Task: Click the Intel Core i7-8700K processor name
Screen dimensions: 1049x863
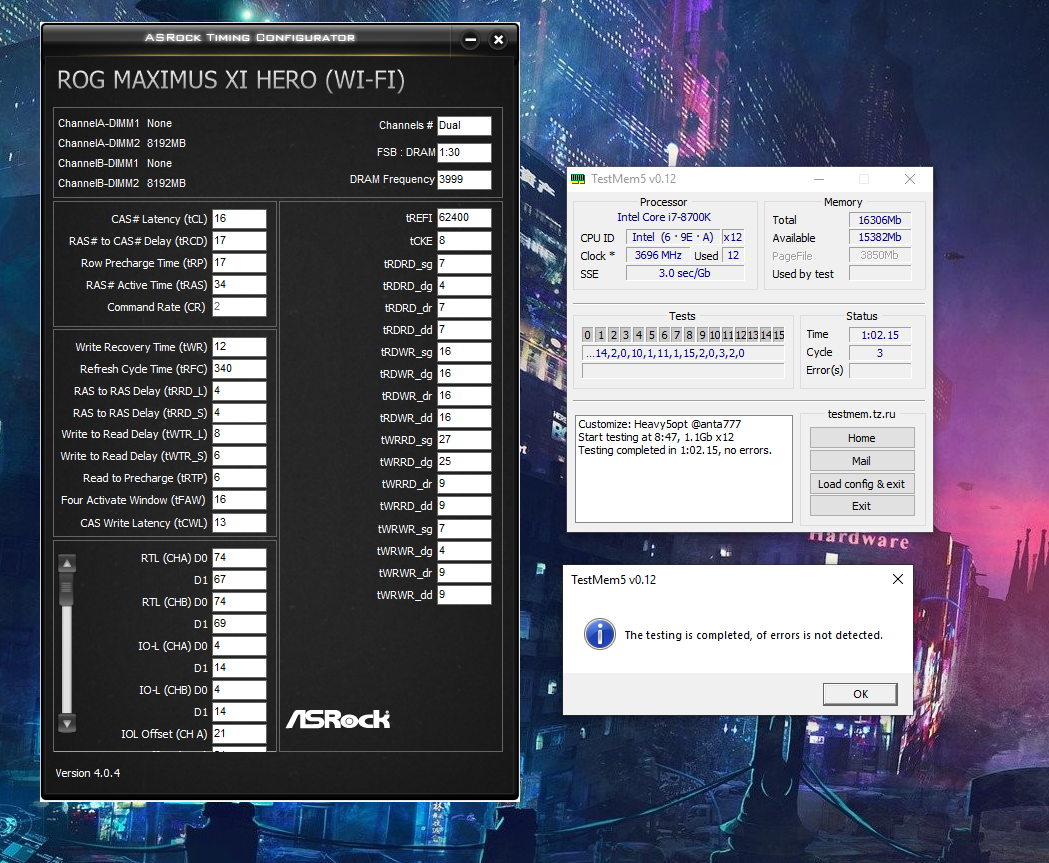Action: point(664,217)
